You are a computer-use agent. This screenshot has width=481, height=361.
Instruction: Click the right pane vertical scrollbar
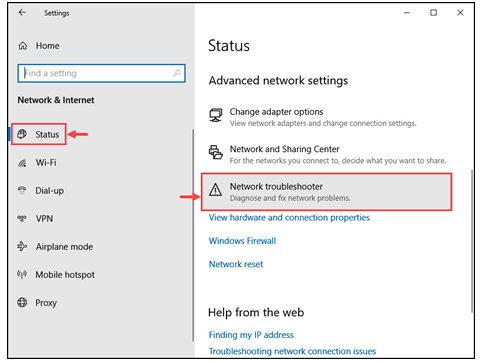[x=472, y=241]
